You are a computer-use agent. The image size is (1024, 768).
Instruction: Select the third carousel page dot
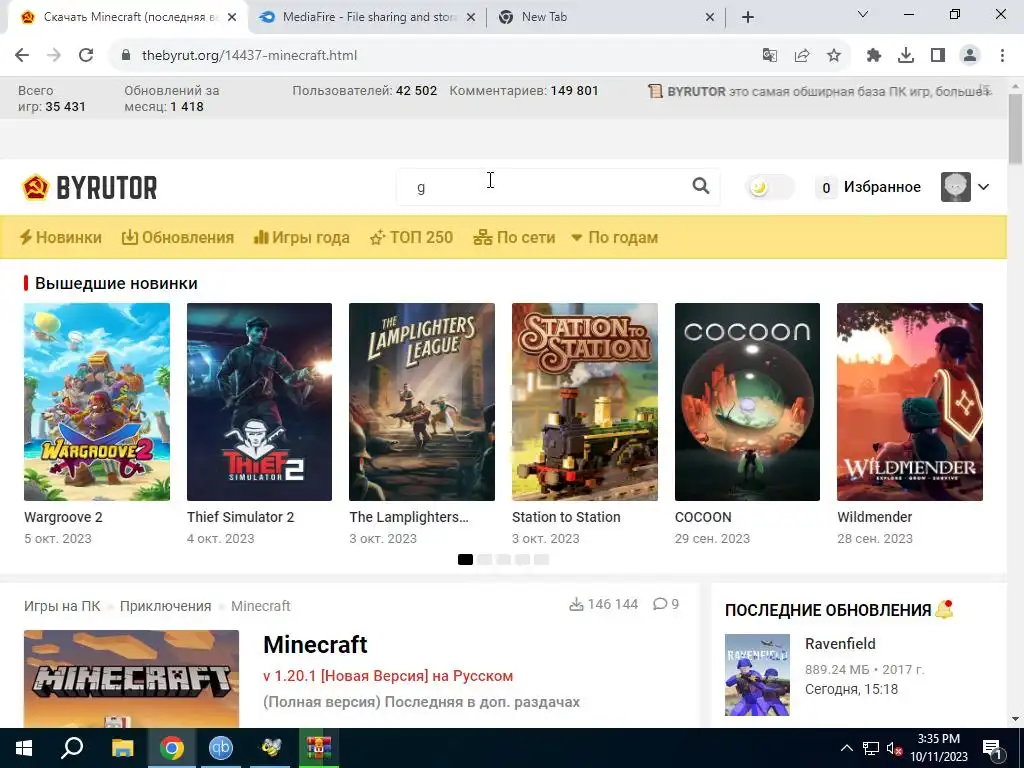click(504, 560)
